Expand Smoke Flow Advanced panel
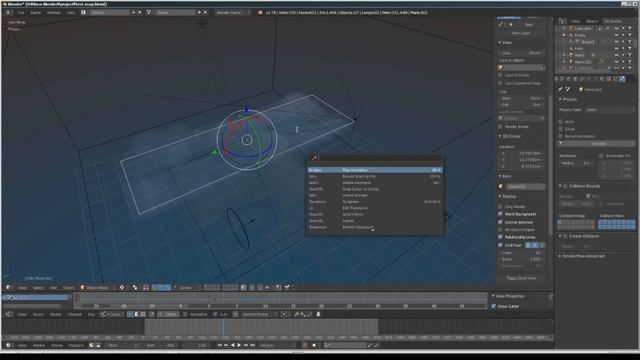 click(560, 256)
